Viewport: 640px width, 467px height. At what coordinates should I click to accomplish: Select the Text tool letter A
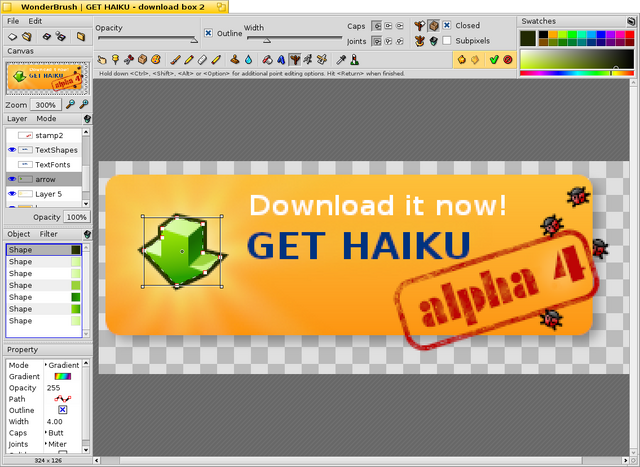tap(281, 60)
